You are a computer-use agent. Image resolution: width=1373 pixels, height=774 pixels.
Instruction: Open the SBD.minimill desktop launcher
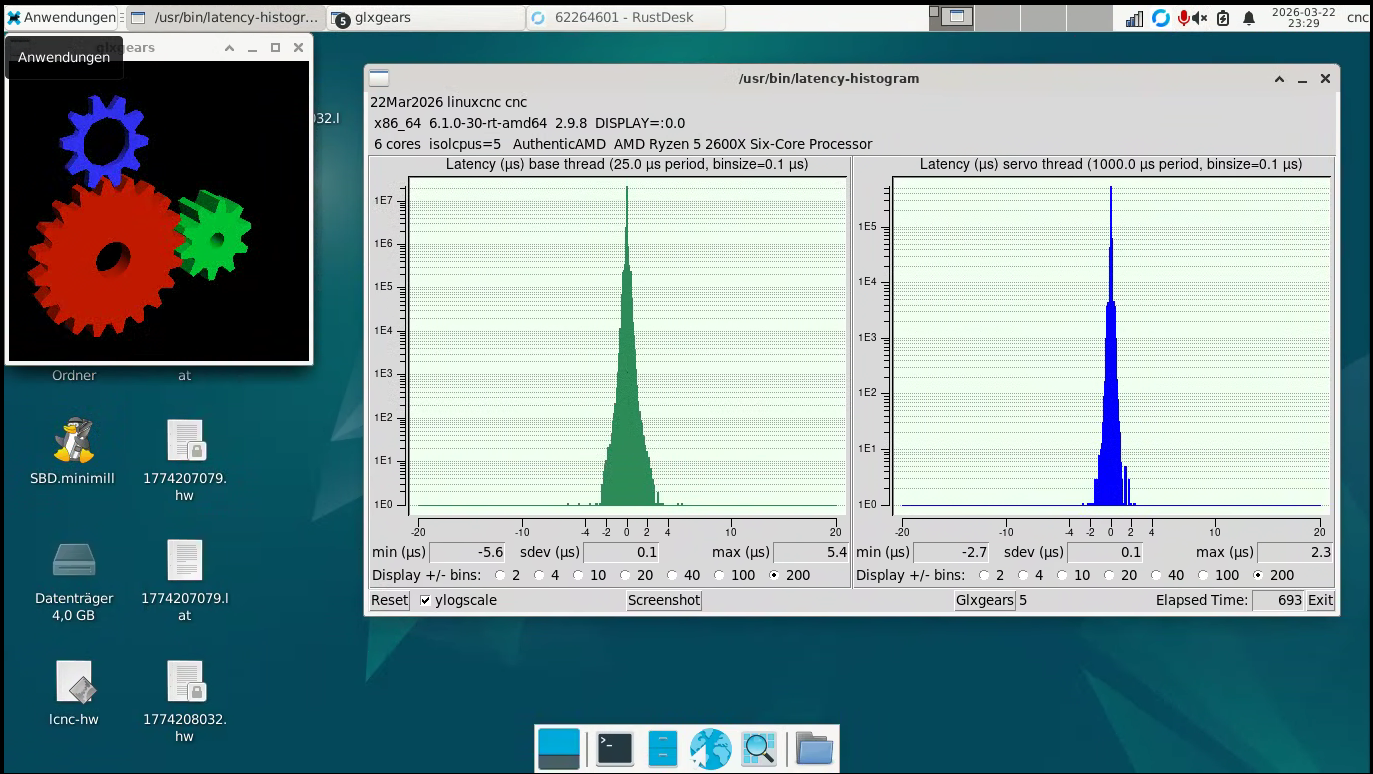coord(73,441)
